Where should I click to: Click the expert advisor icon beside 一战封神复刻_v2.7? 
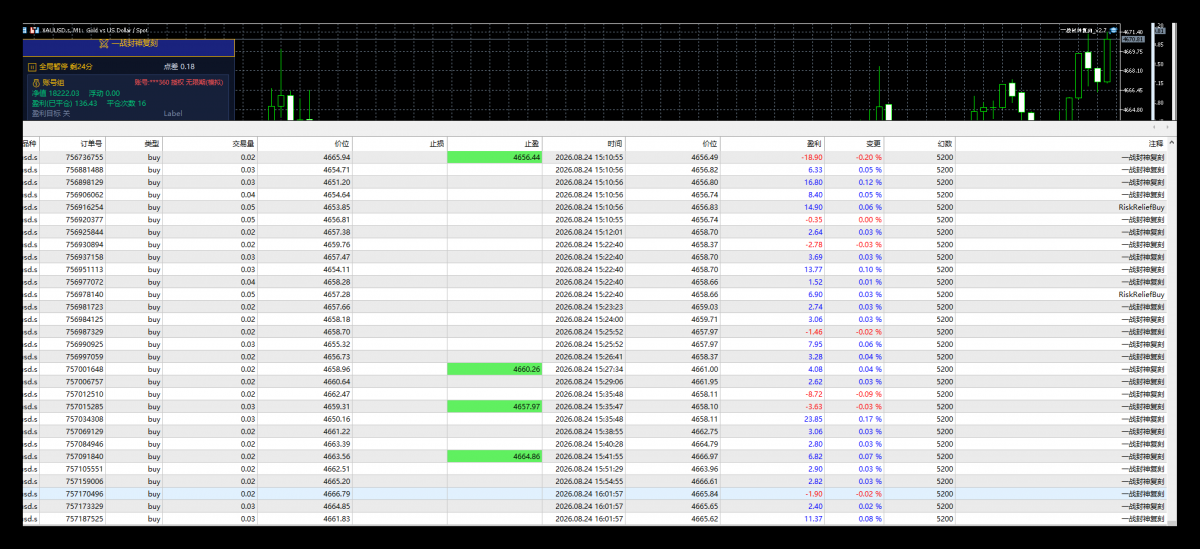(x=1114, y=31)
